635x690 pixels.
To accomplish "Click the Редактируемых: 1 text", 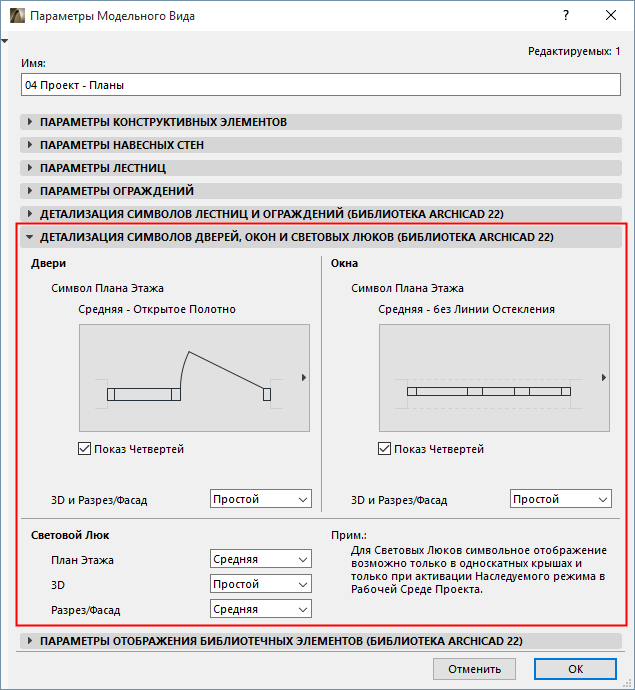I will [574, 51].
